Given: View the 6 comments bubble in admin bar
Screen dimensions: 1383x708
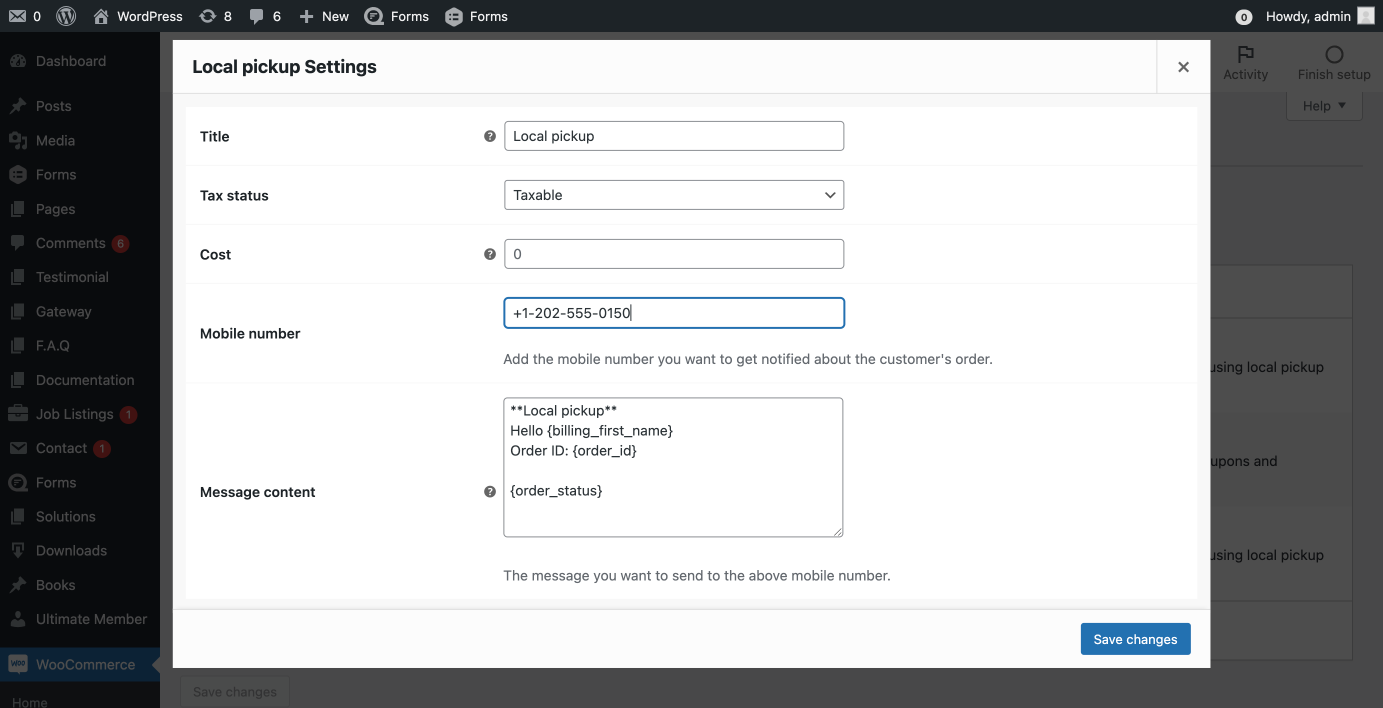Looking at the screenshot, I should [x=265, y=16].
